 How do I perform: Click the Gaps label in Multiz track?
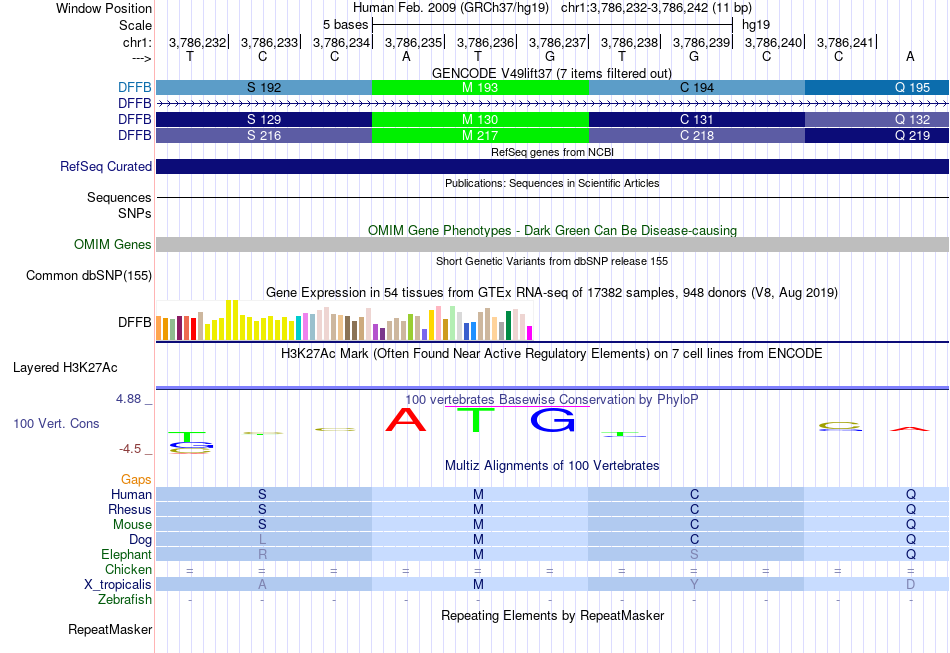136,480
